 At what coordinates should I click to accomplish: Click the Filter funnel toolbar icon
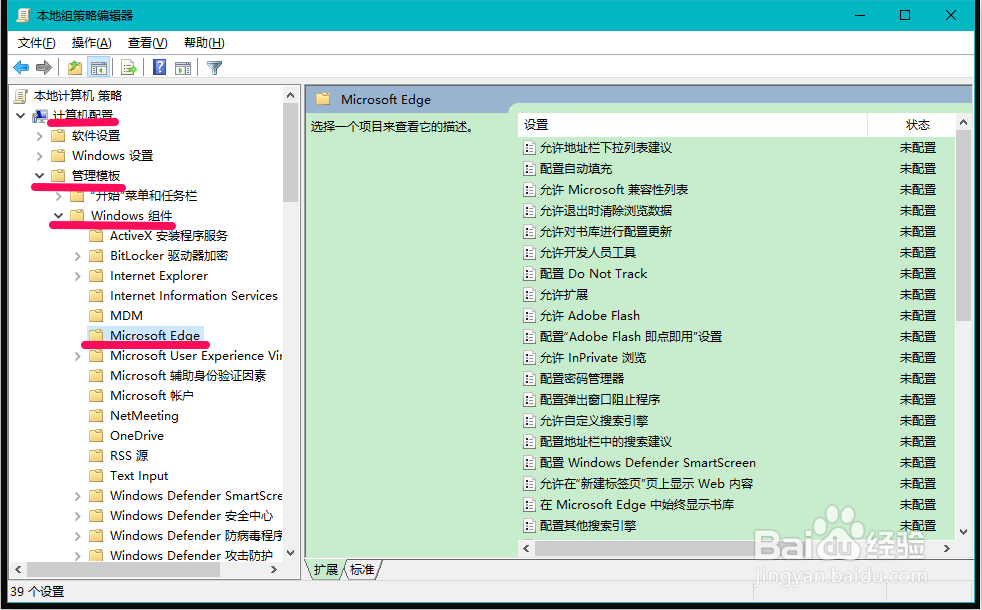(214, 68)
